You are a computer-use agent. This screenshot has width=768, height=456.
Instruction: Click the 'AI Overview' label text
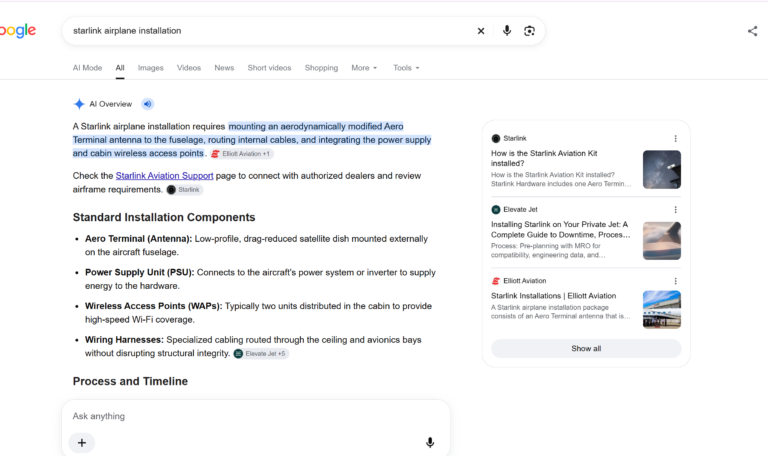111,104
